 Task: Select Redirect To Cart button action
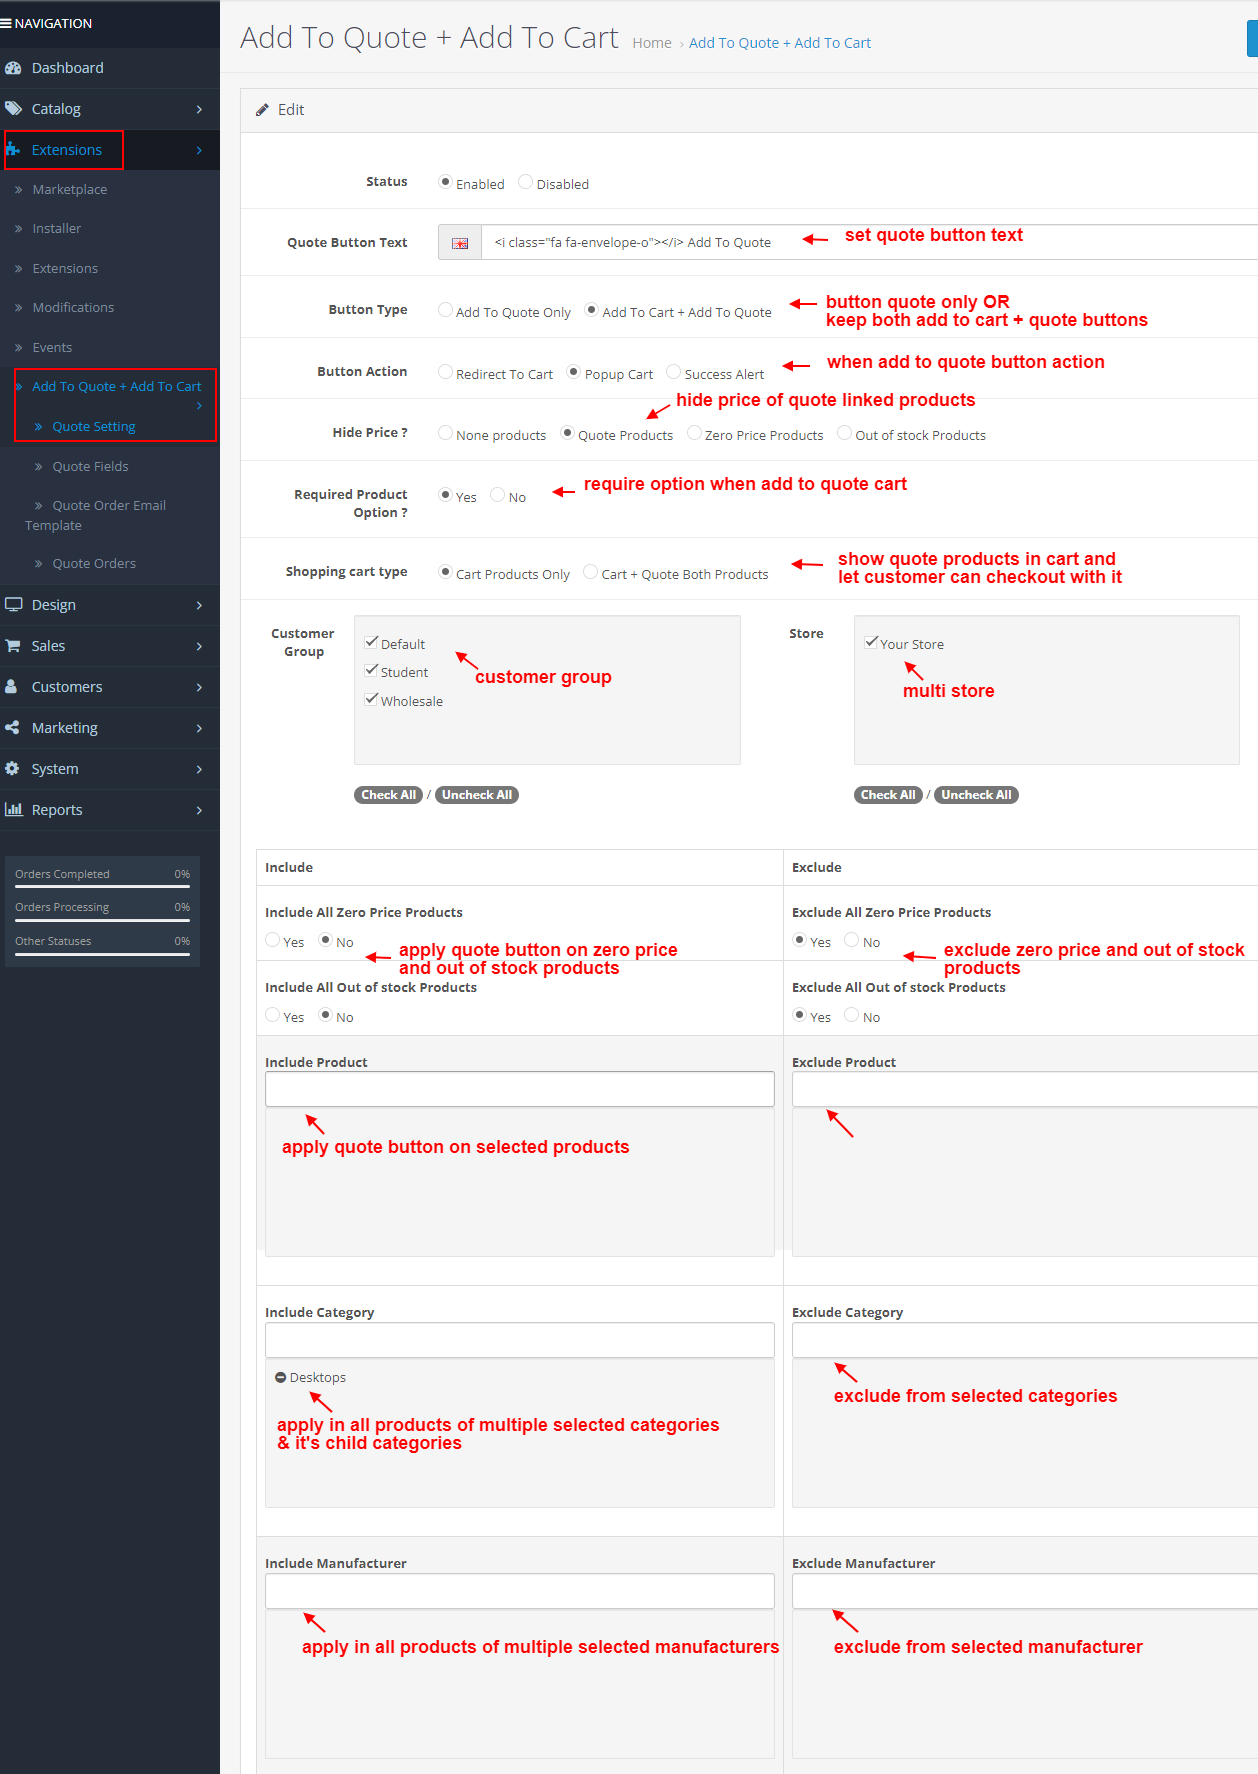point(445,372)
